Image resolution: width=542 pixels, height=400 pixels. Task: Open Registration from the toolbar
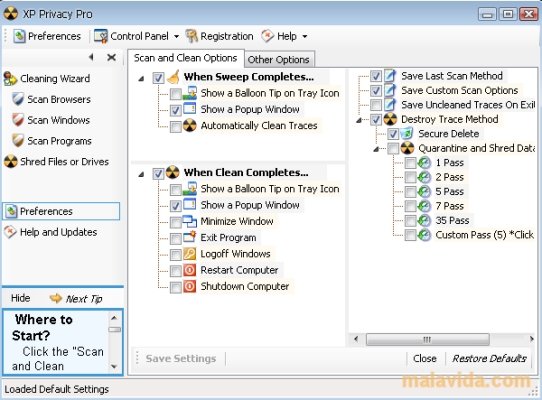point(219,36)
